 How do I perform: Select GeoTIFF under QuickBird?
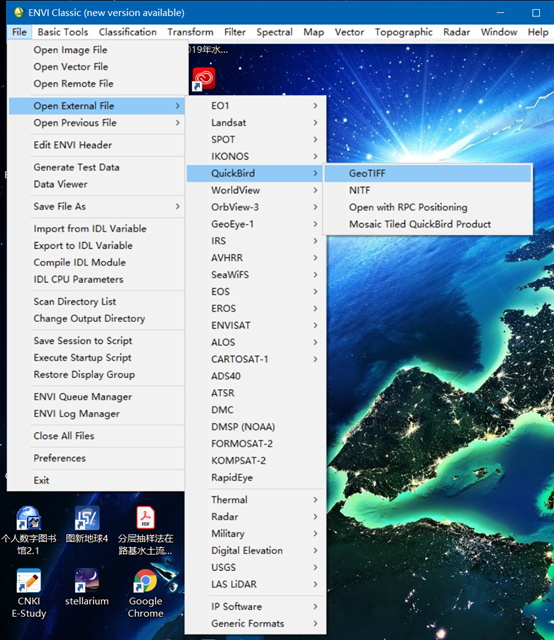[428, 173]
